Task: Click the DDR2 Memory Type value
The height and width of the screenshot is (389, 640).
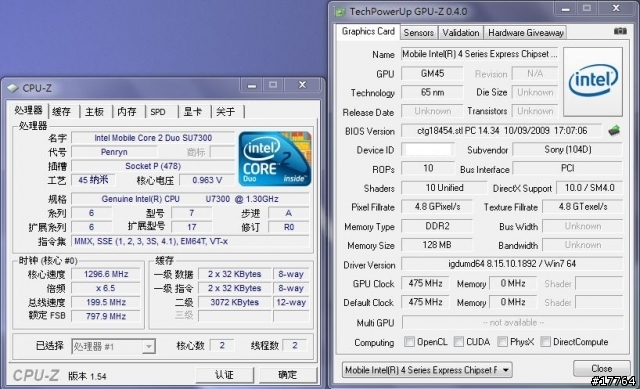Action: click(437, 226)
